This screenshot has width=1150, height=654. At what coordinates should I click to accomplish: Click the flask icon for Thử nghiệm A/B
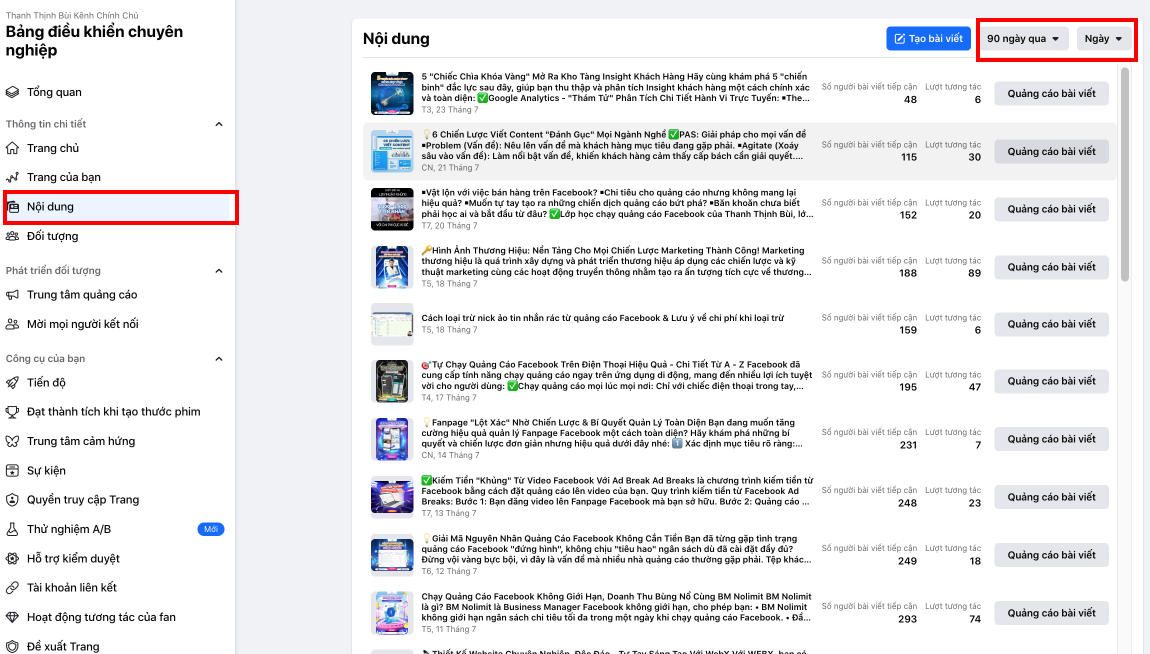[12, 529]
